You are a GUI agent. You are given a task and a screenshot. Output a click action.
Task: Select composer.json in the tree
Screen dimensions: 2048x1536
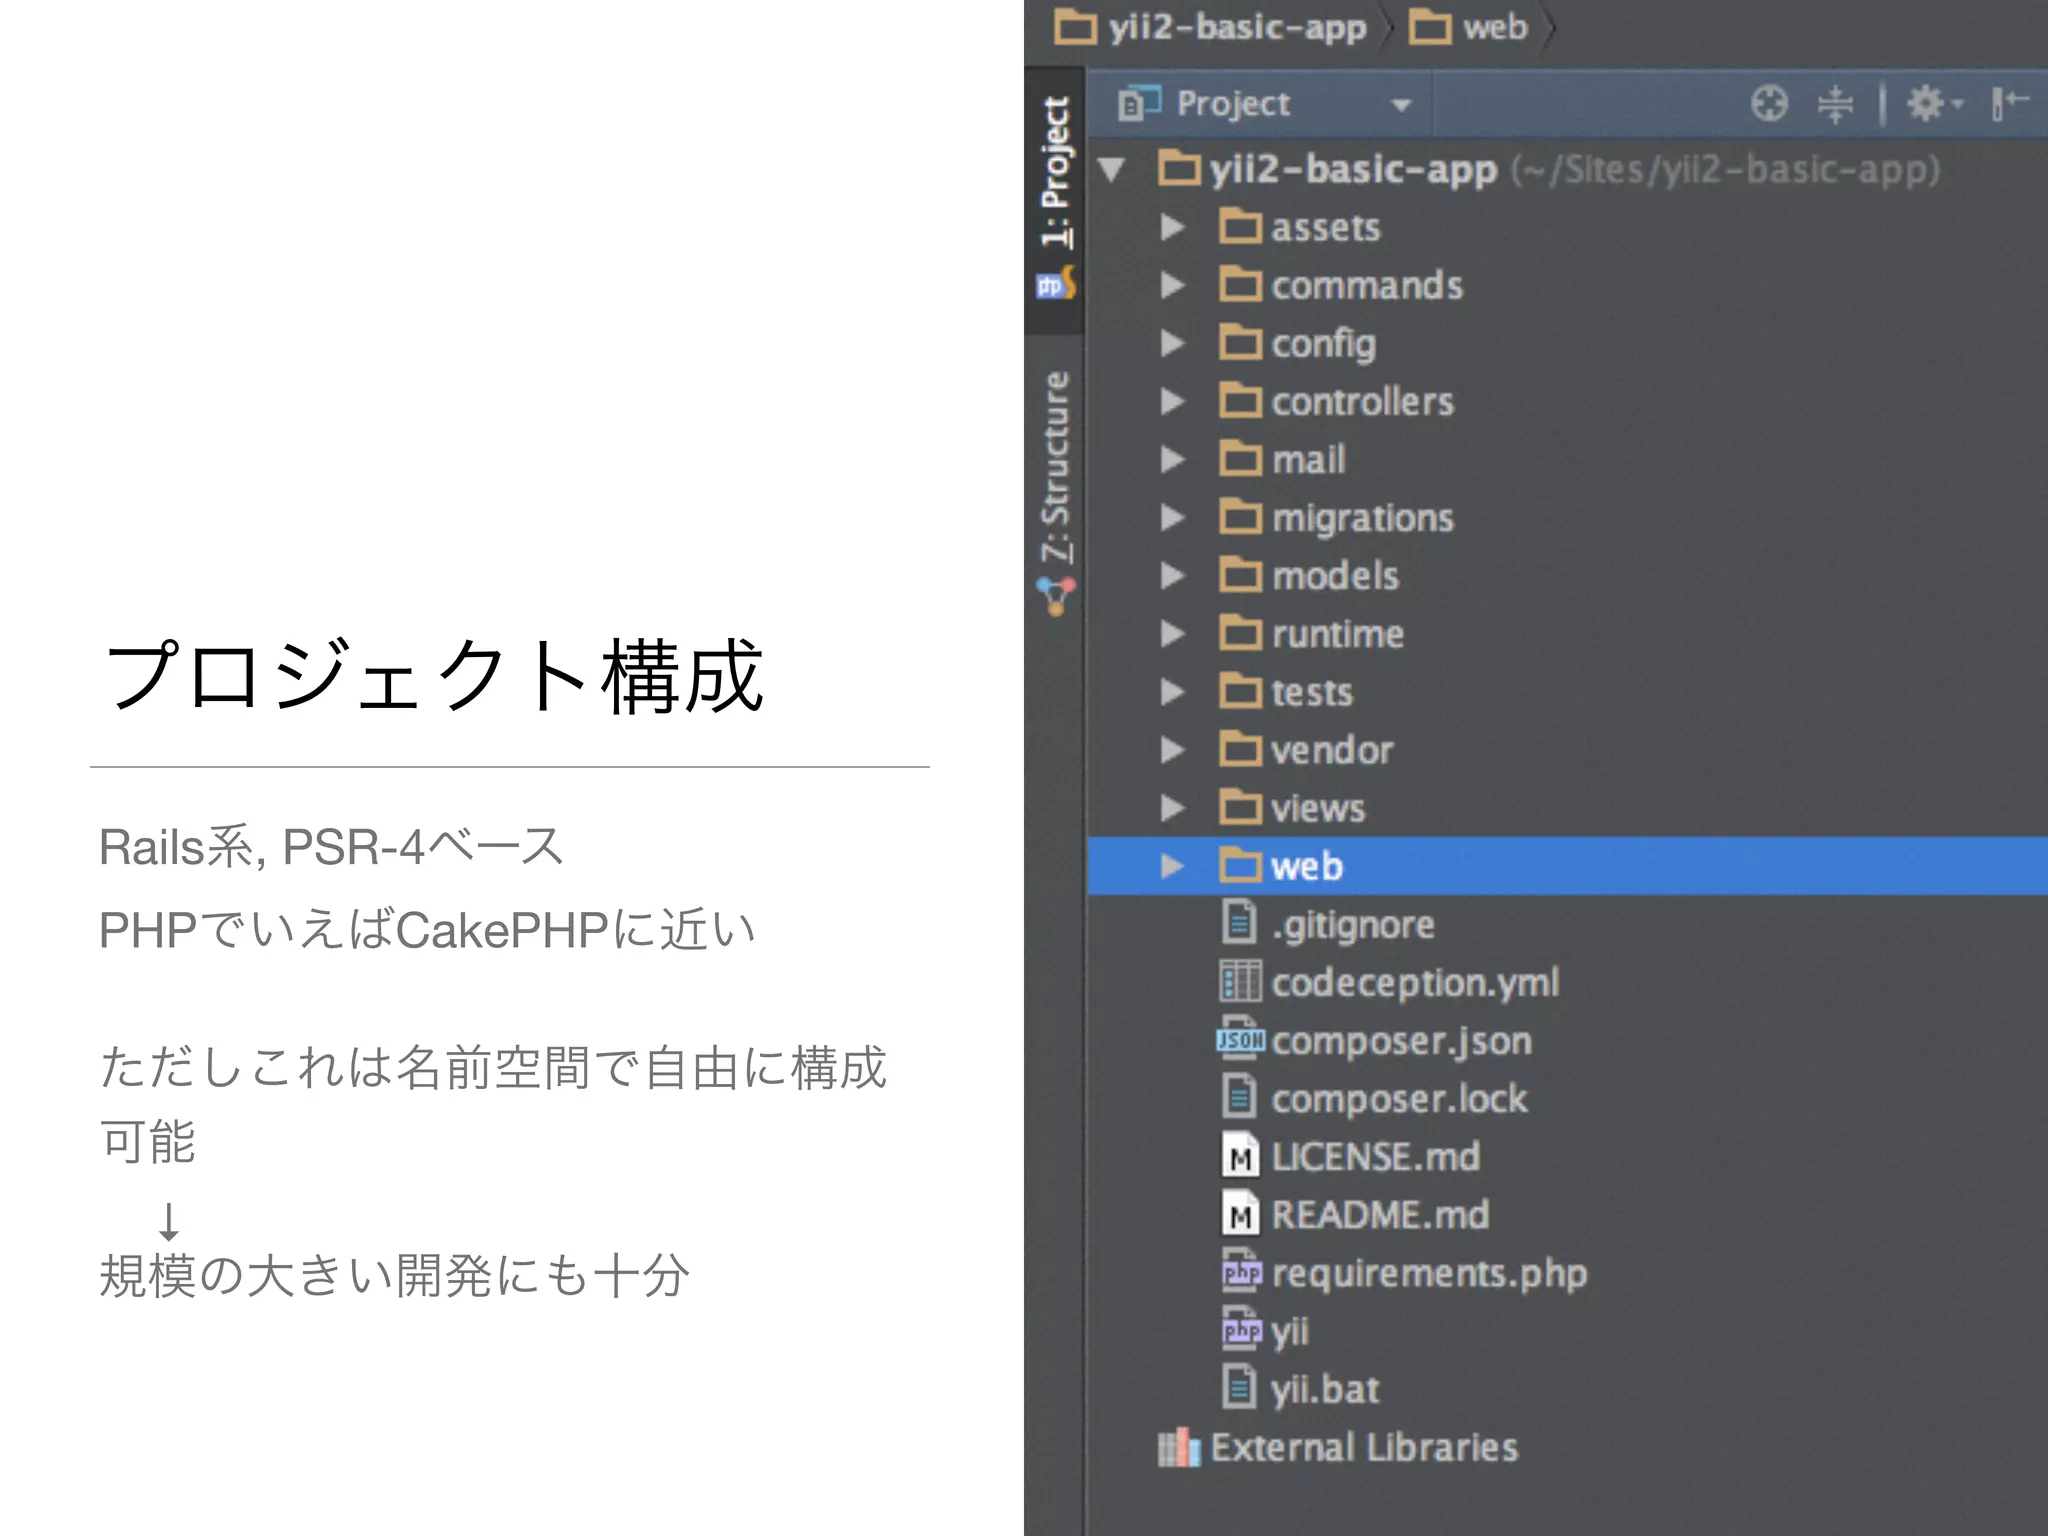click(x=1401, y=1041)
